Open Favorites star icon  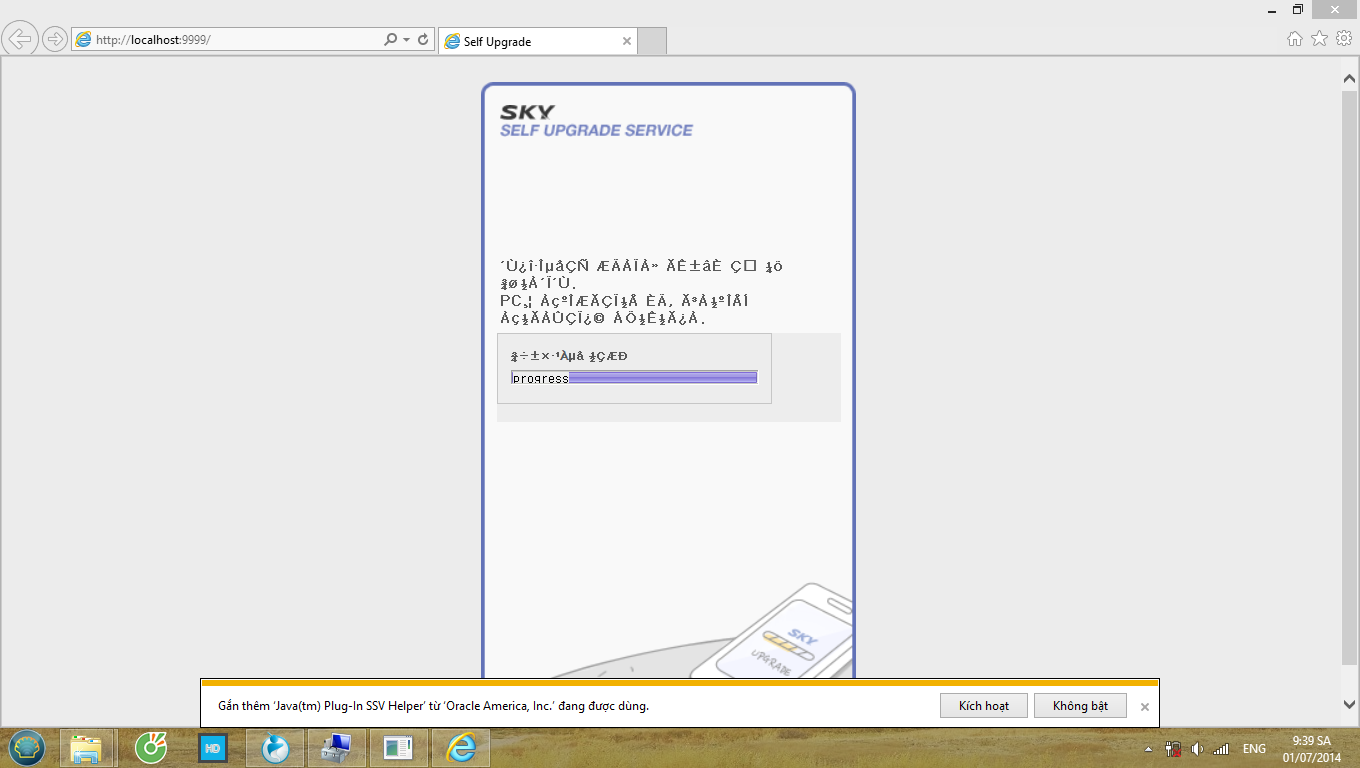[x=1319, y=39]
